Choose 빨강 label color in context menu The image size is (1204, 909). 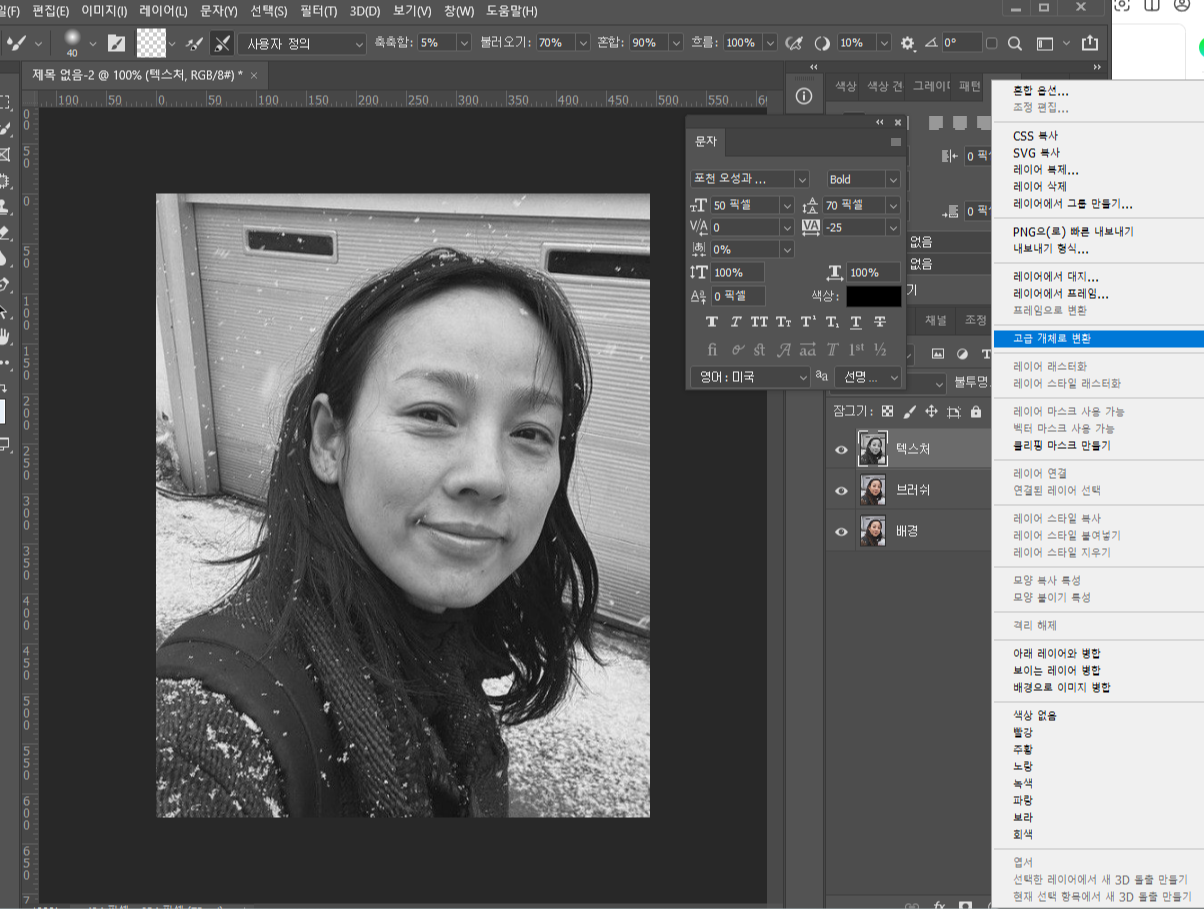(1023, 732)
